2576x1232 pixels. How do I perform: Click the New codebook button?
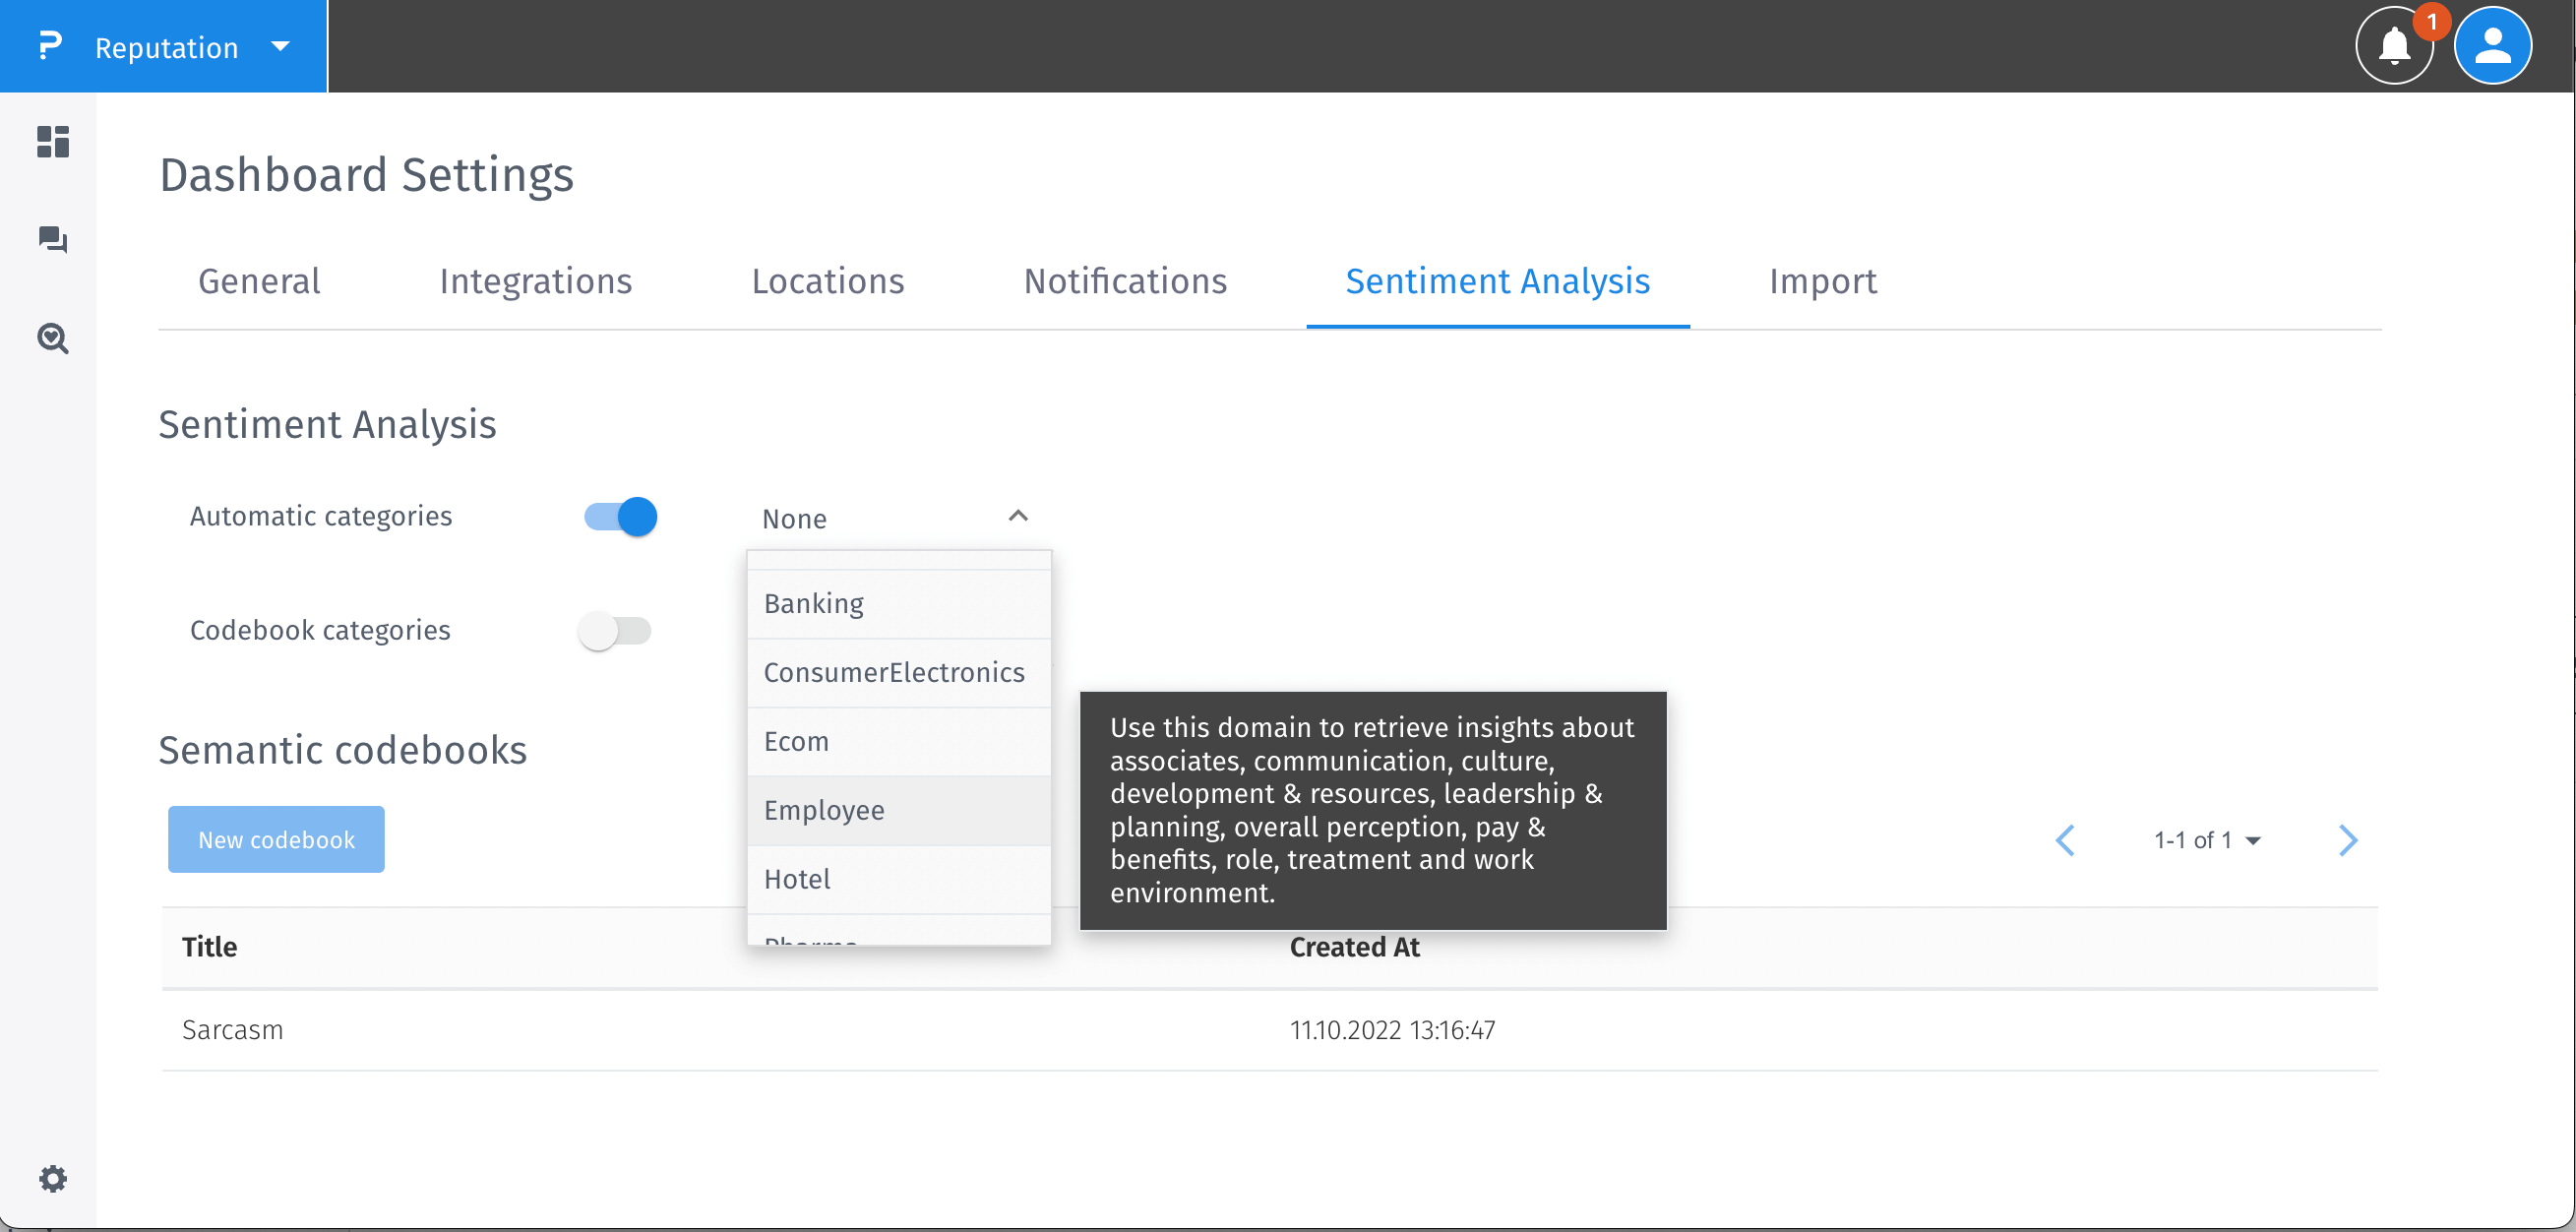click(276, 839)
